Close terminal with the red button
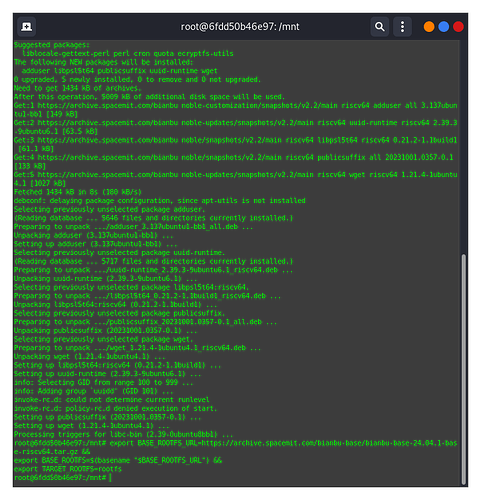The width and height of the screenshot is (481, 500). (x=458, y=27)
